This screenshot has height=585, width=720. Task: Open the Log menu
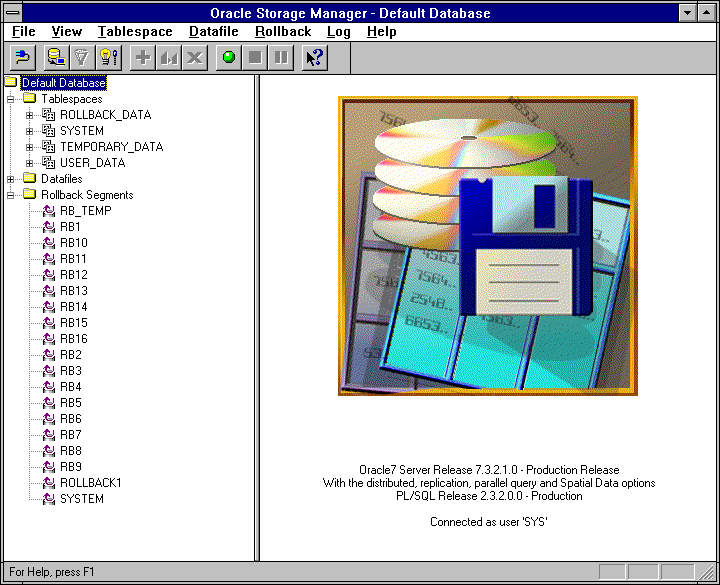(x=339, y=32)
